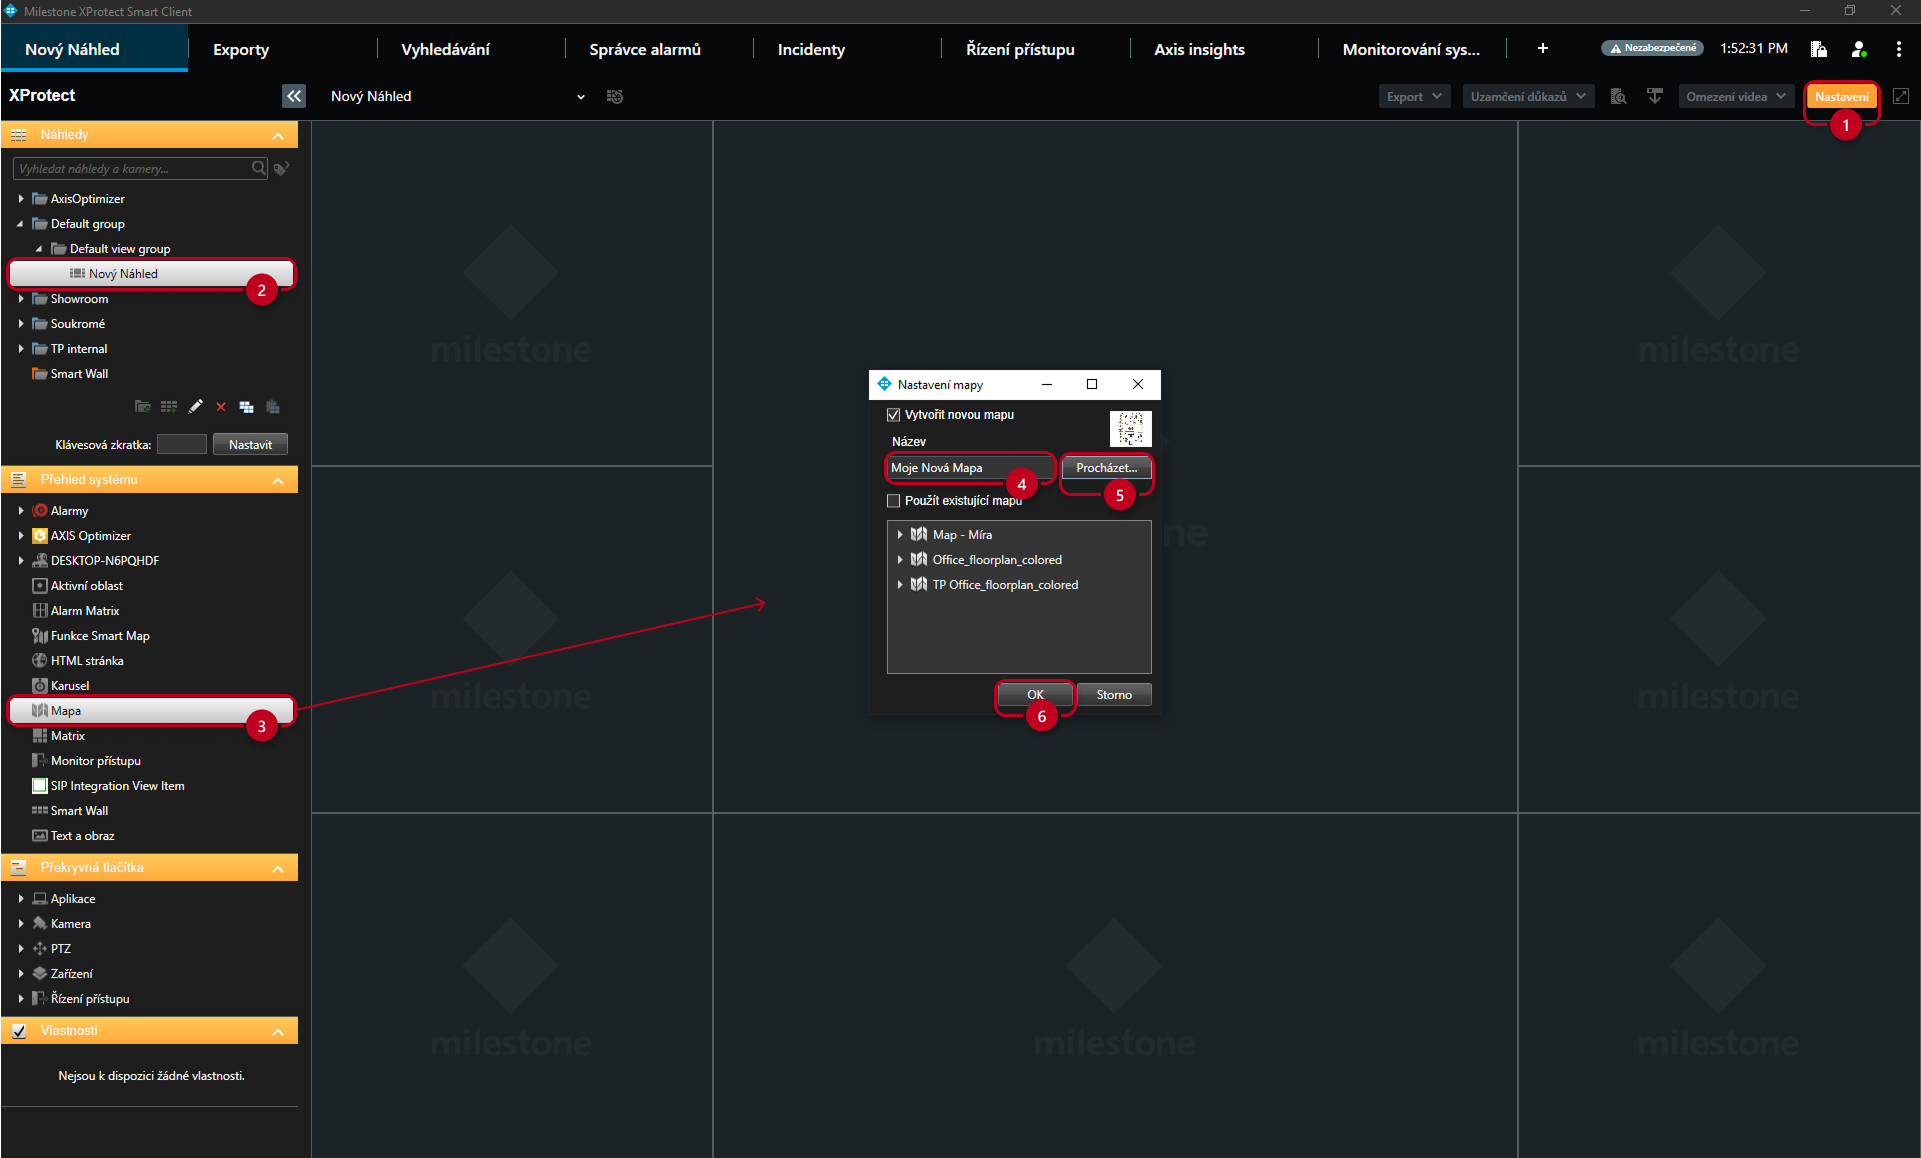Open the Řízení přístupu tab
This screenshot has height=1158, width=1921.
1020,49
